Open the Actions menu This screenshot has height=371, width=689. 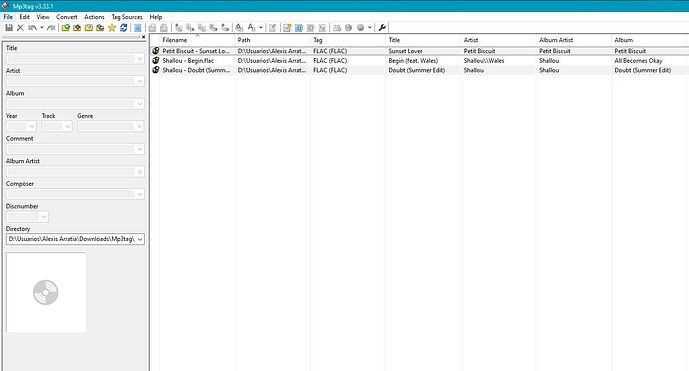(94, 17)
